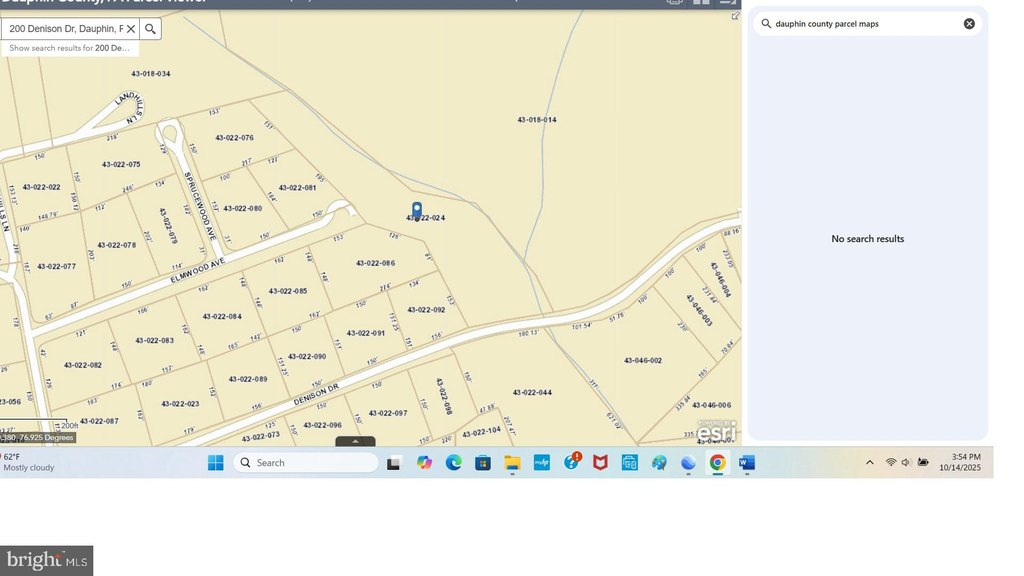This screenshot has height=576, width=1024.
Task: Click the blue location pin on the map
Action: point(417,210)
